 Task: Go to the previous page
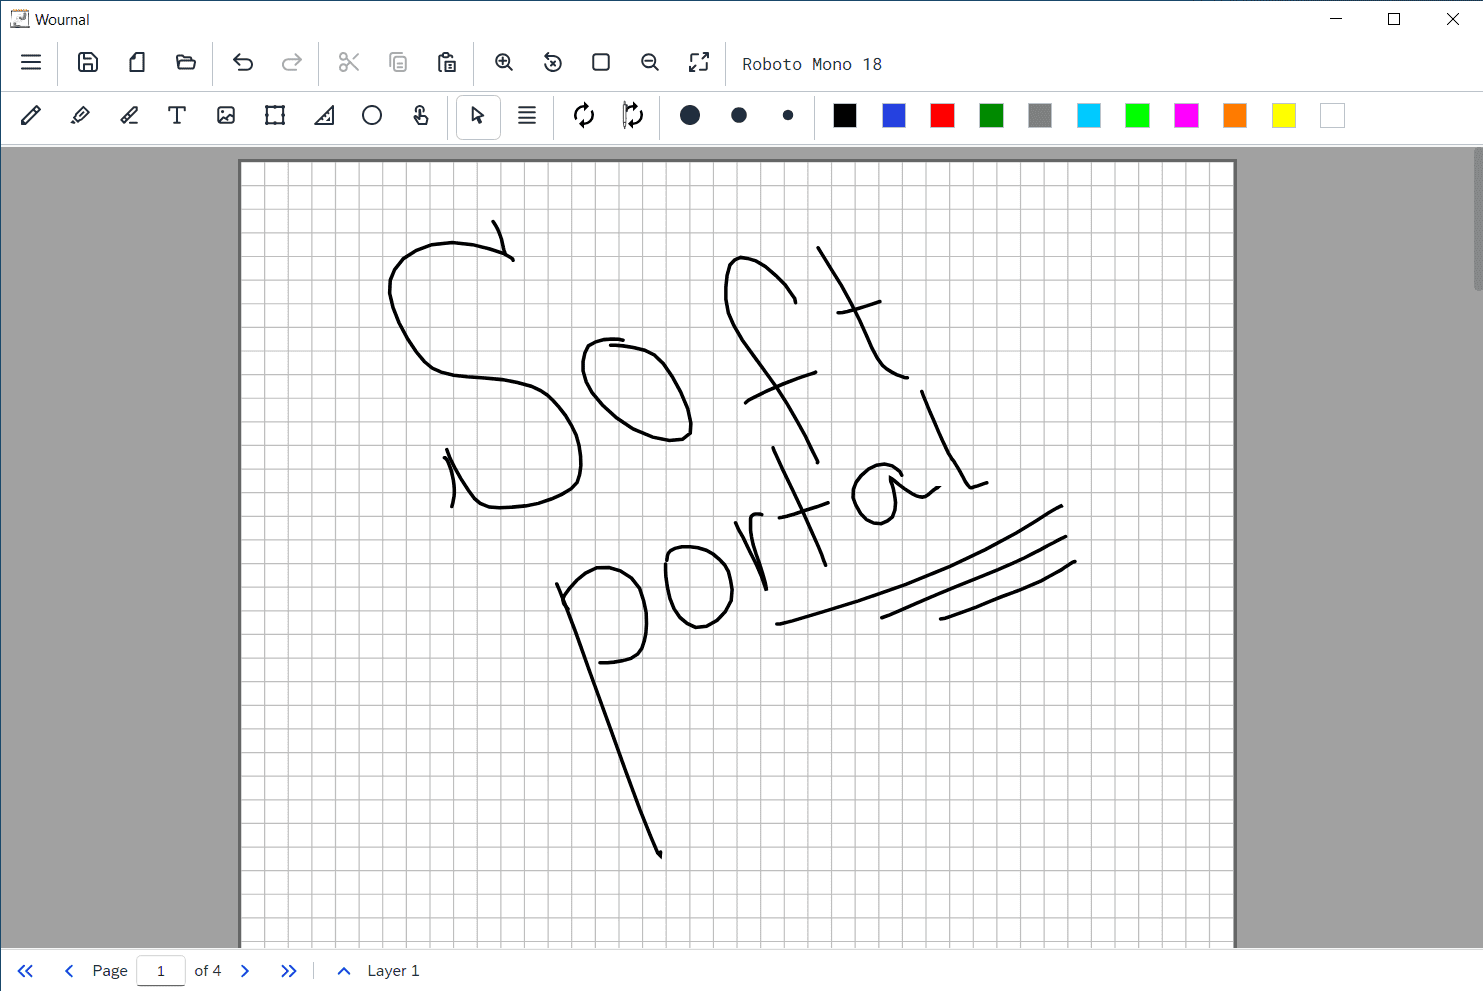pyautogui.click(x=69, y=971)
